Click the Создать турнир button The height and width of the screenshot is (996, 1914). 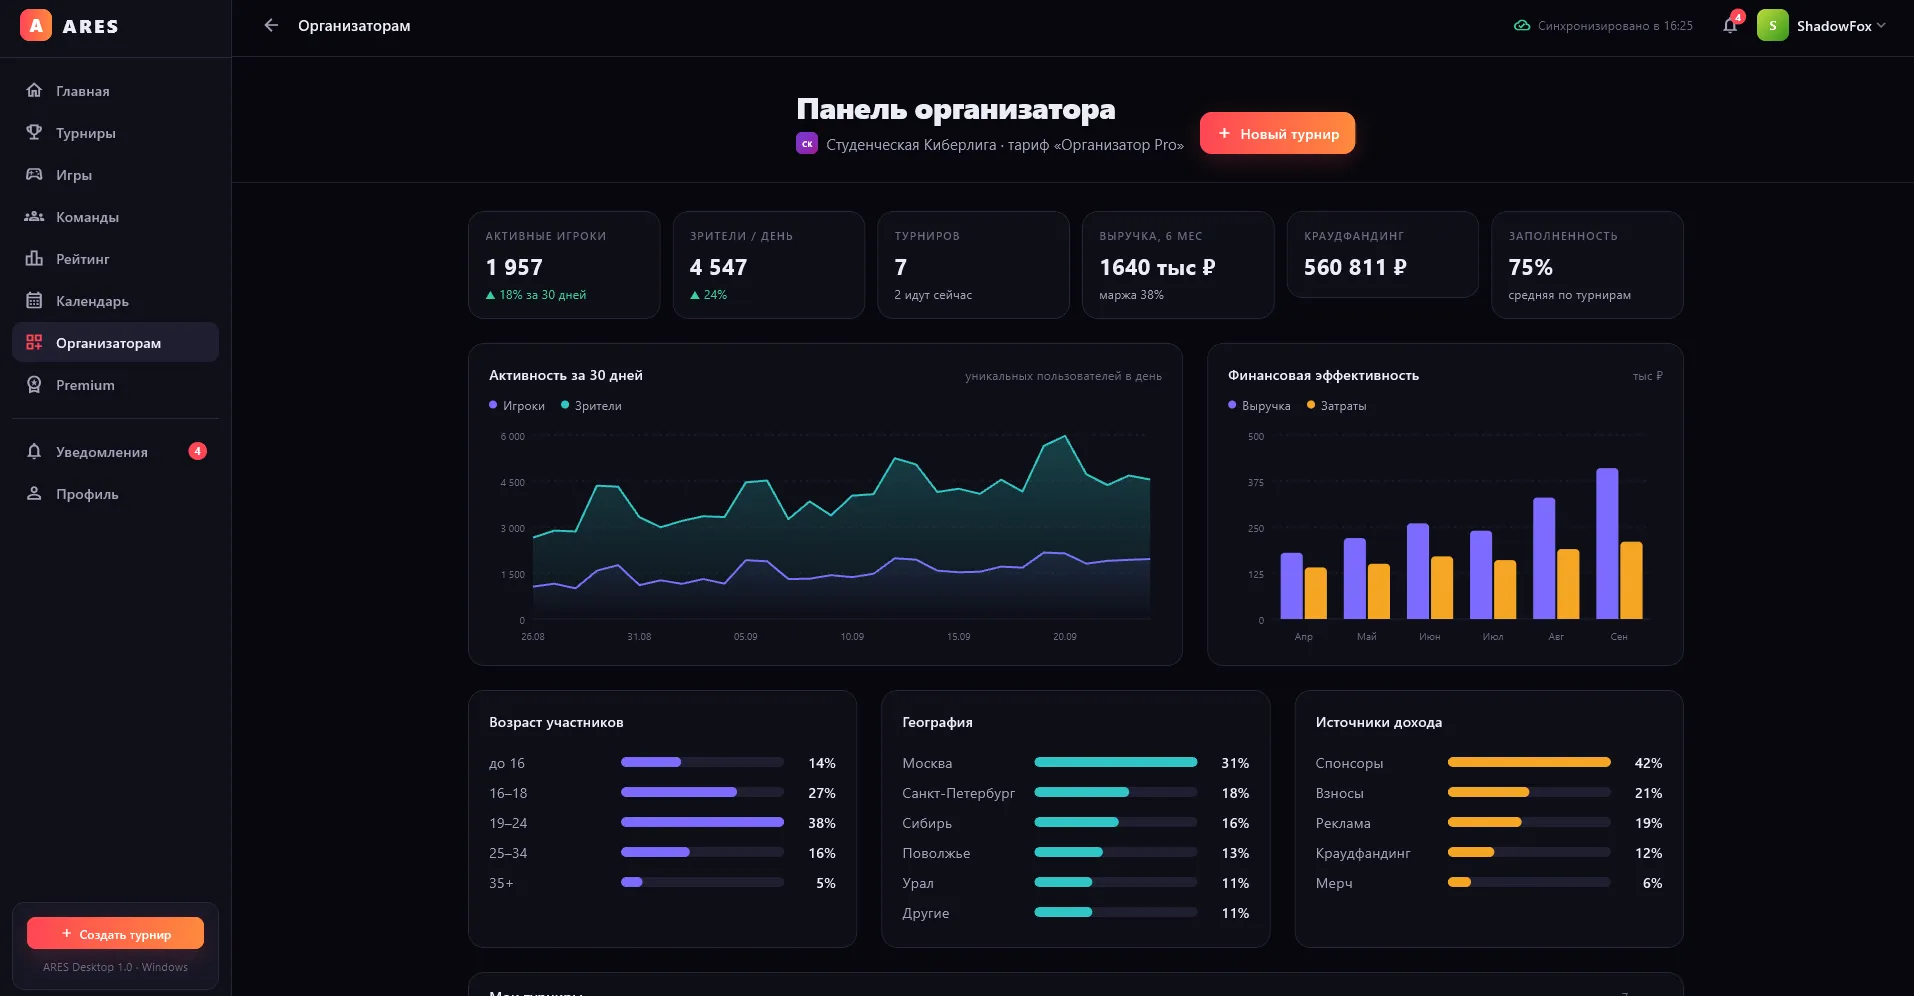point(115,934)
